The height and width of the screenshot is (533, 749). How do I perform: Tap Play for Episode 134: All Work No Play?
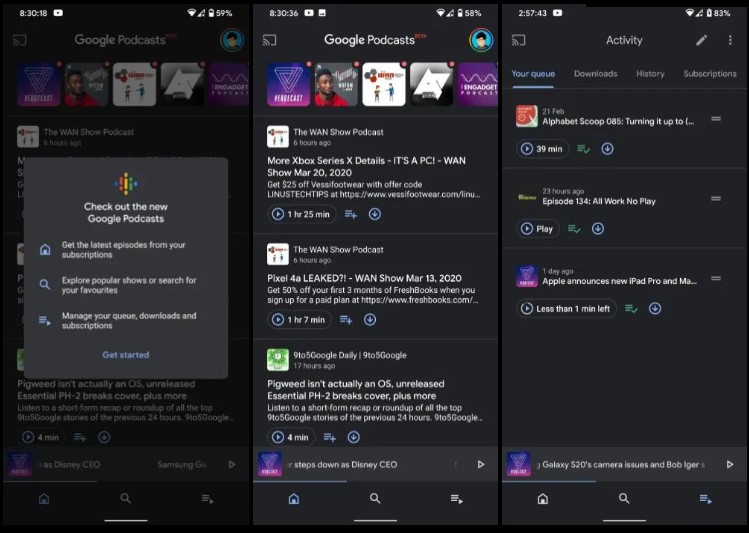(x=537, y=229)
